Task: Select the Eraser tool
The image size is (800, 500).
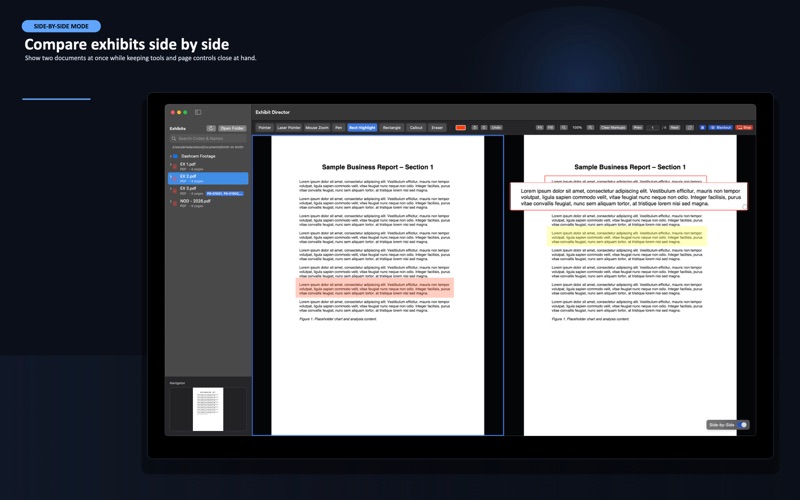Action: pos(437,128)
